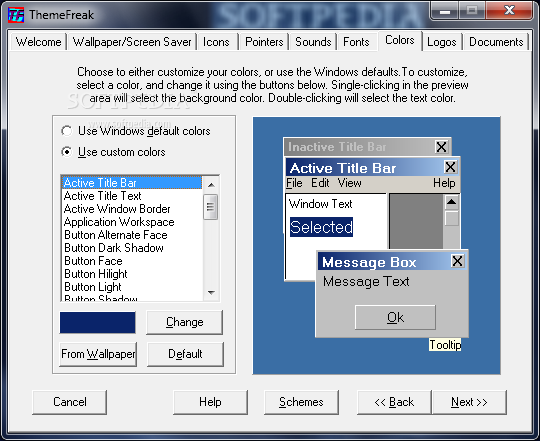540x441 pixels.
Task: Click the Schemes button
Action: click(x=301, y=402)
